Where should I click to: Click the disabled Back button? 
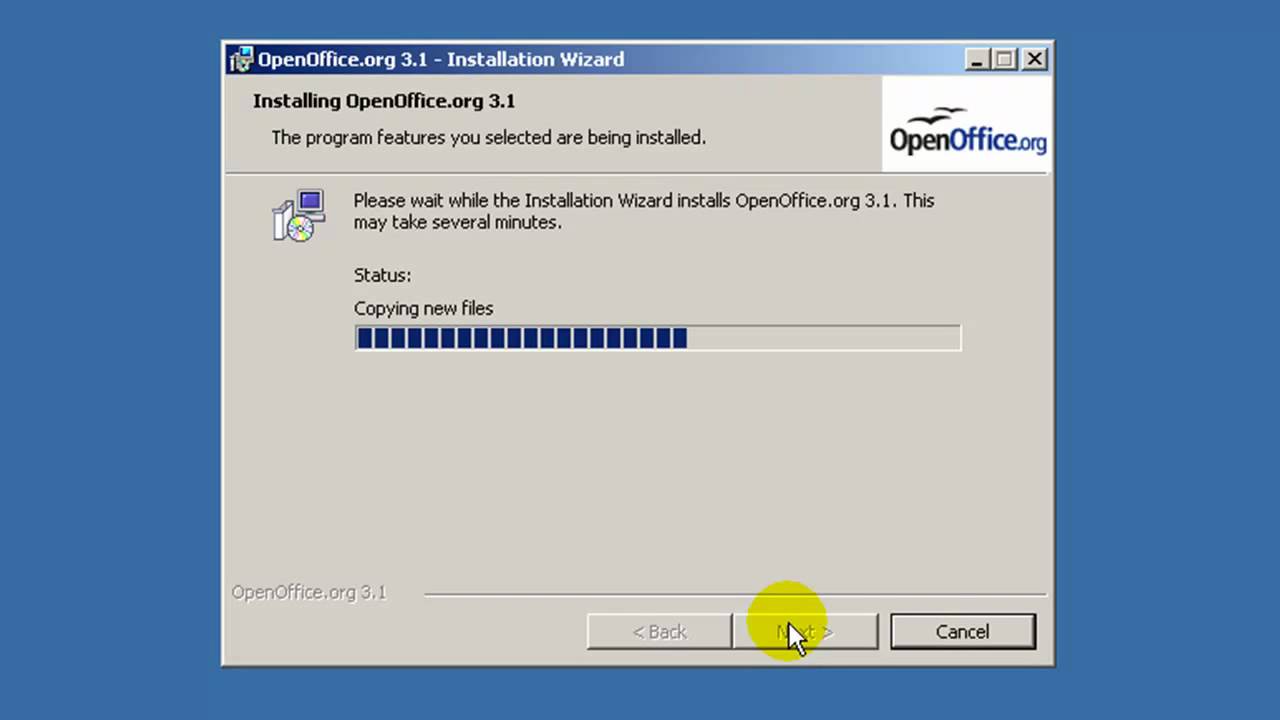660,632
